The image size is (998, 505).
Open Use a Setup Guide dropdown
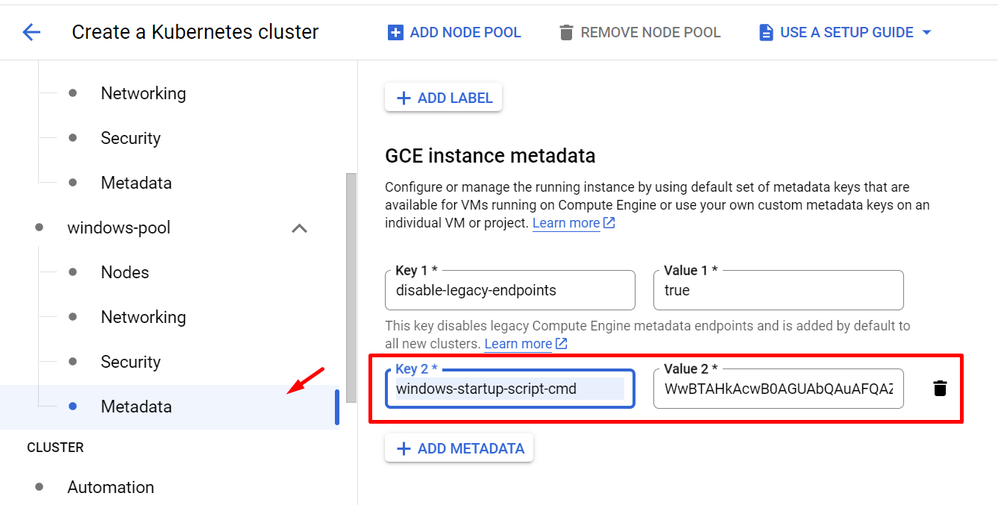(845, 32)
